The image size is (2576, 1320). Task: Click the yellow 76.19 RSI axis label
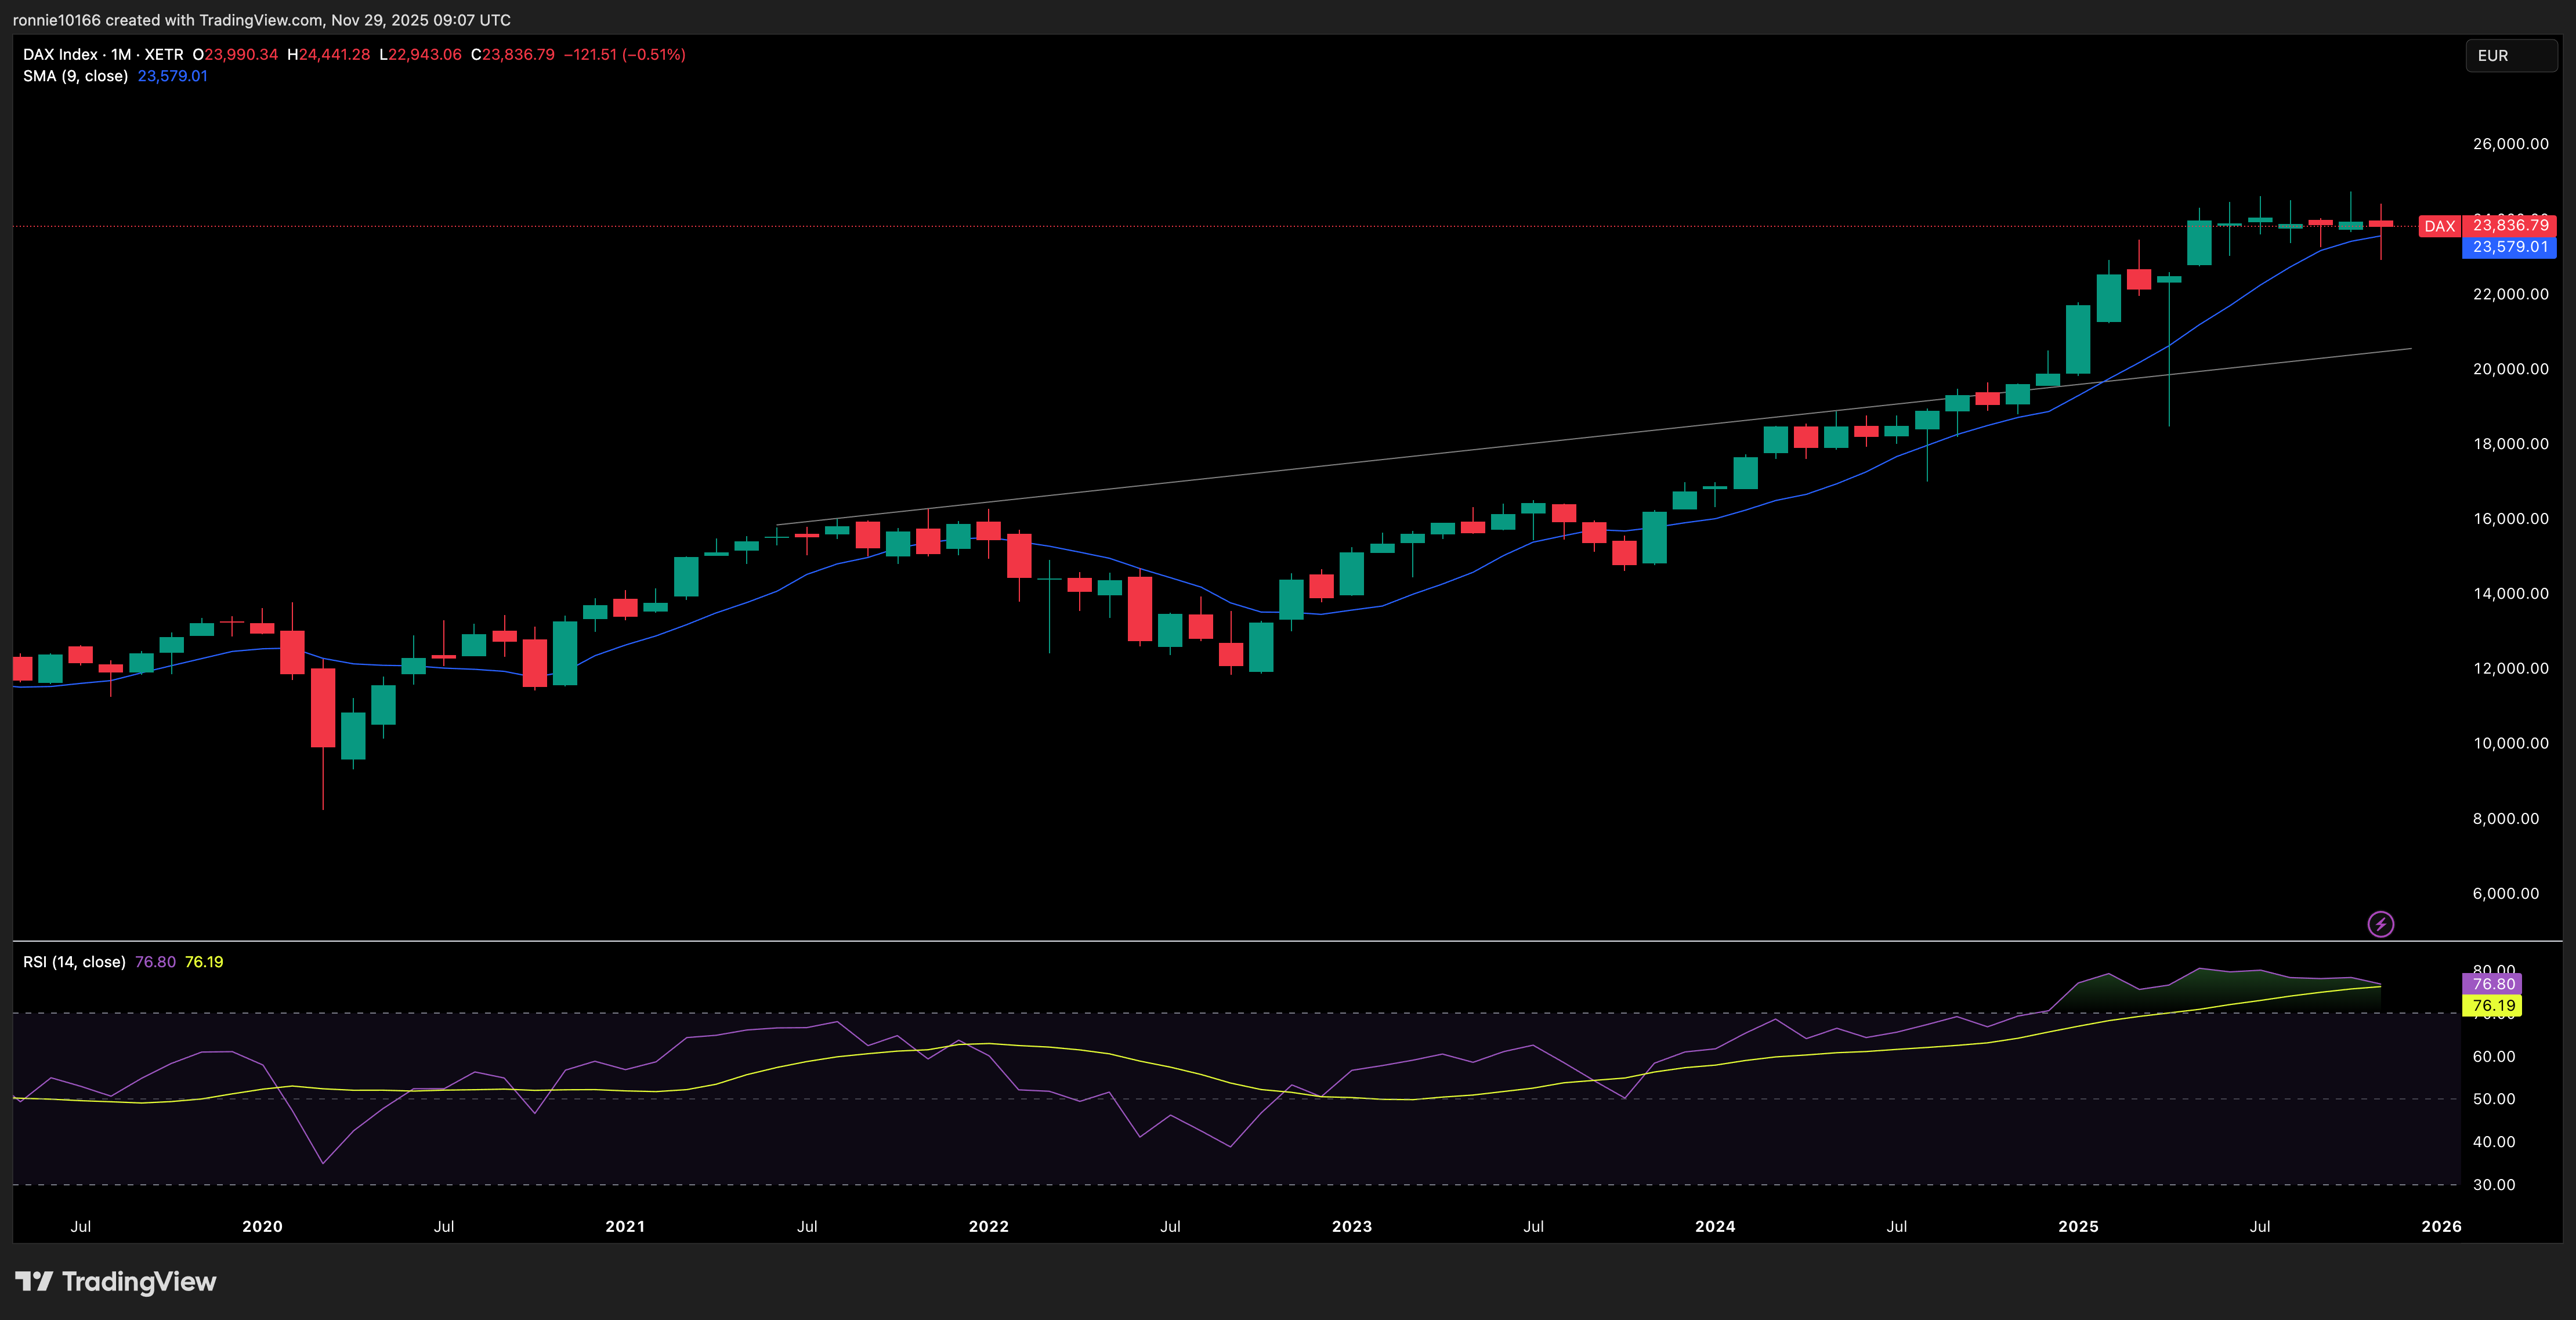[2493, 1006]
